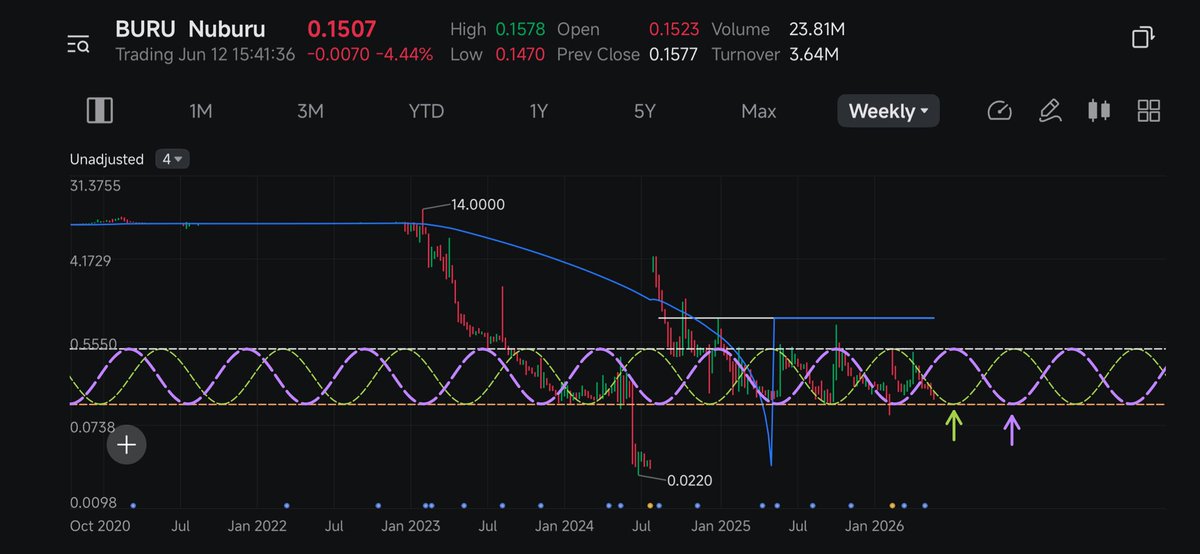Choose the Max range

click(759, 111)
